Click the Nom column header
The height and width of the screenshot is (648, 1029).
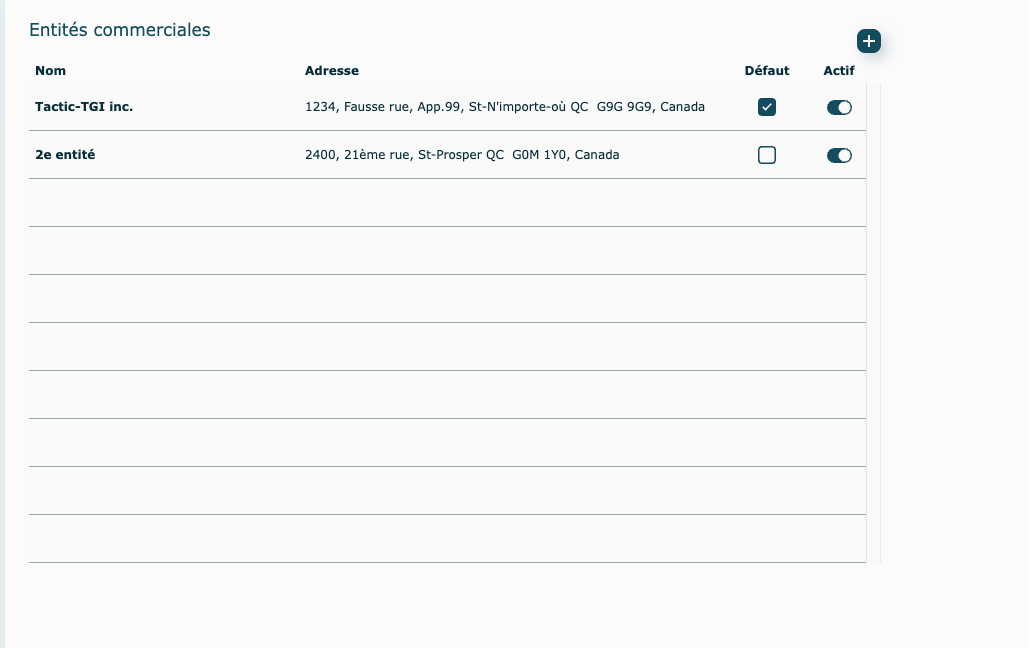pos(51,71)
